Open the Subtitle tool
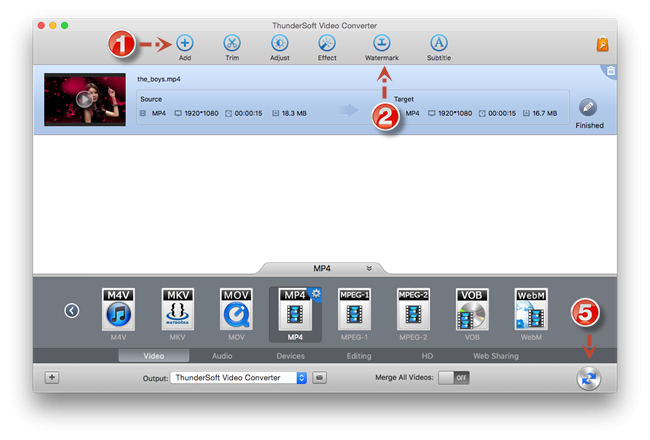The image size is (650, 440). (x=439, y=43)
